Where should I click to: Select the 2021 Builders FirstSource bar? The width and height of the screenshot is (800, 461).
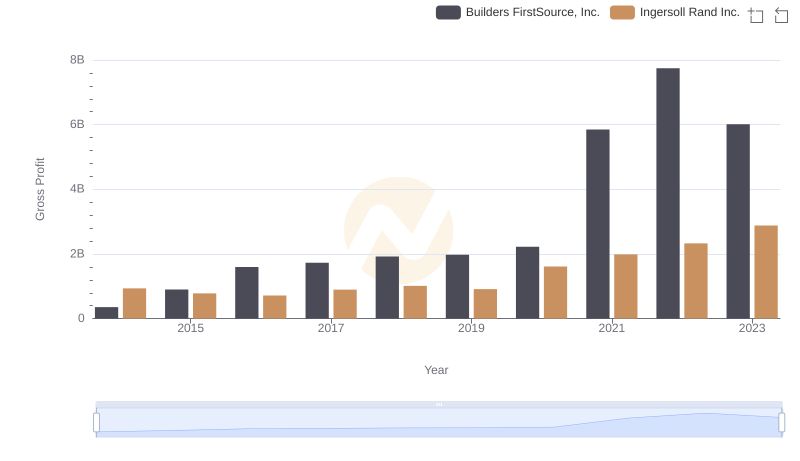pyautogui.click(x=597, y=224)
